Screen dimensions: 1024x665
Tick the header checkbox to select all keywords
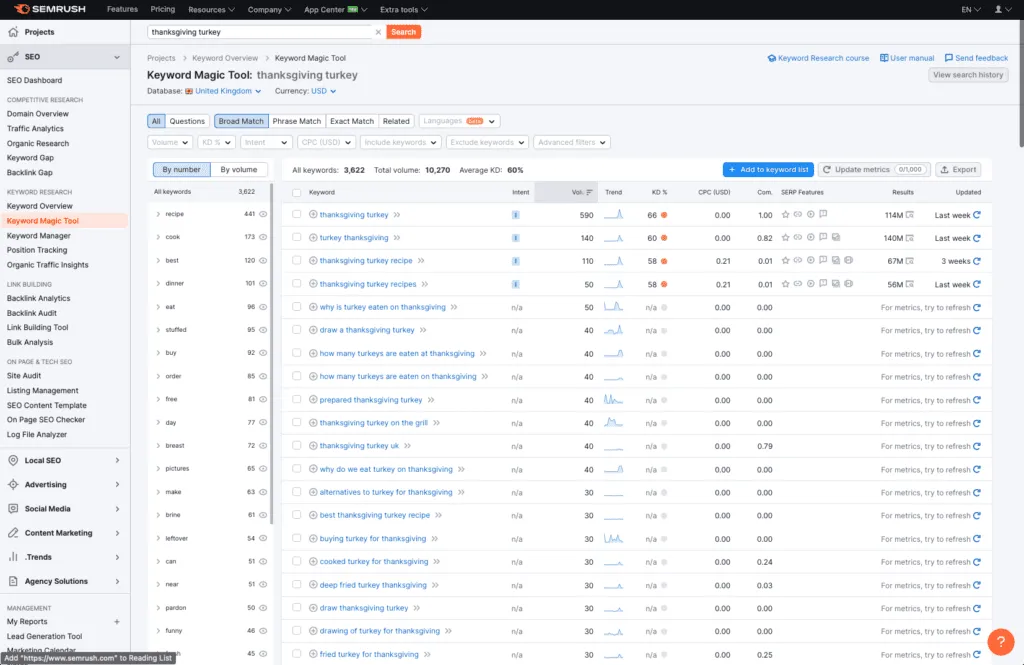click(x=297, y=194)
